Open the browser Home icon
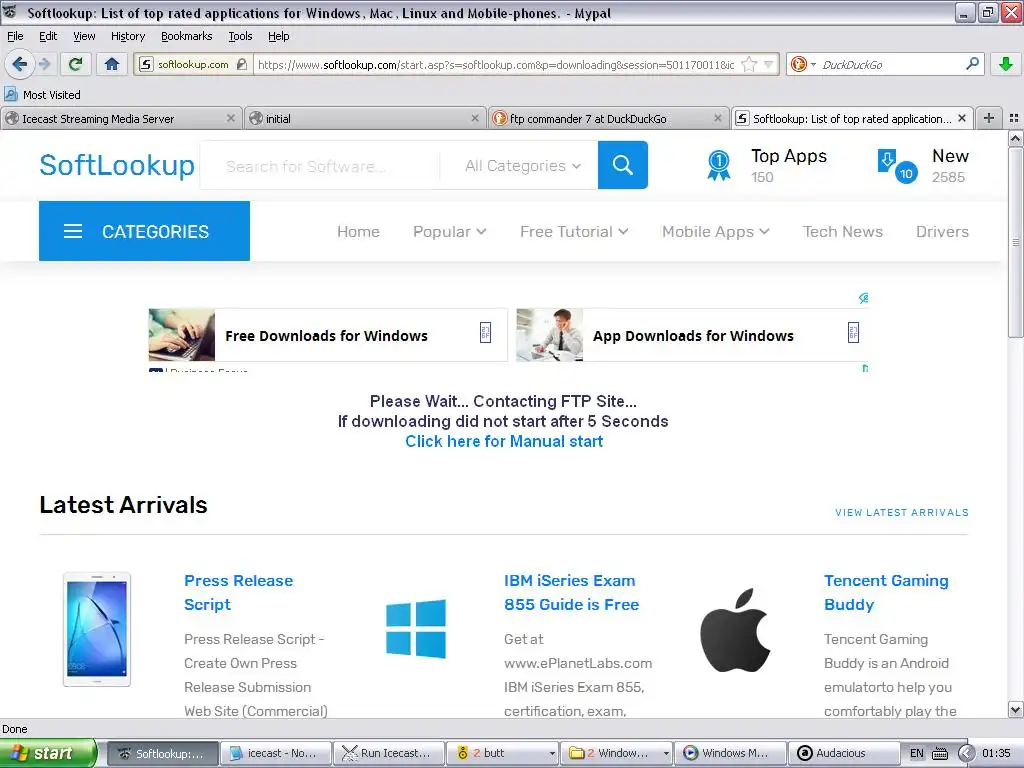 click(112, 64)
